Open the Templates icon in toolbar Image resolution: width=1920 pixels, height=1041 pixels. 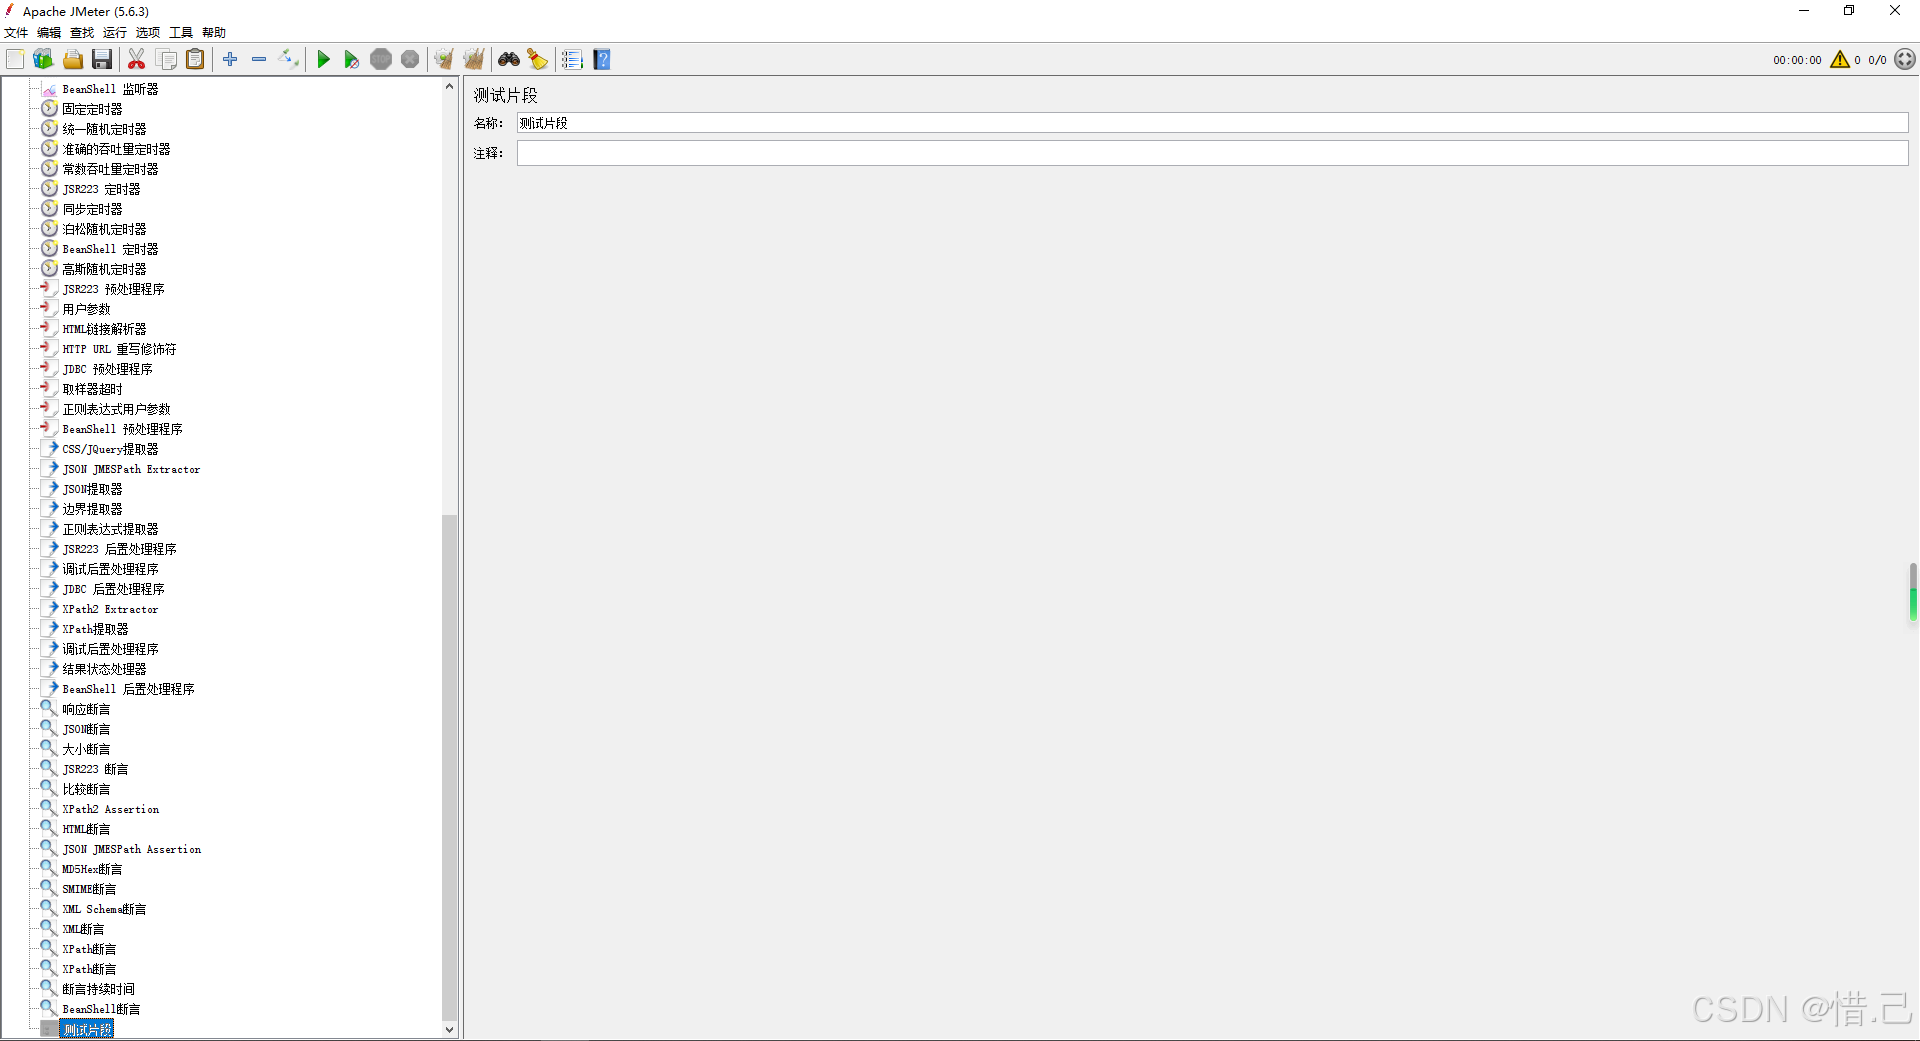click(43, 60)
